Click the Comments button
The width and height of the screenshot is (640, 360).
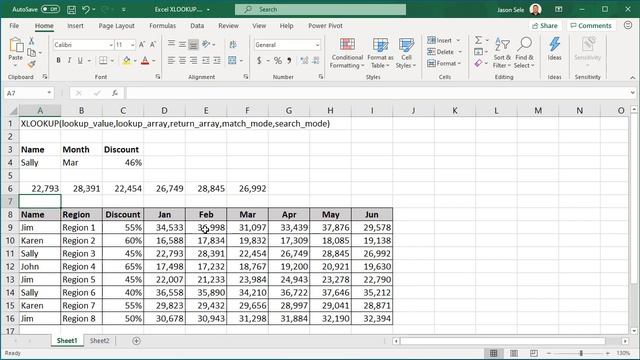coord(591,26)
